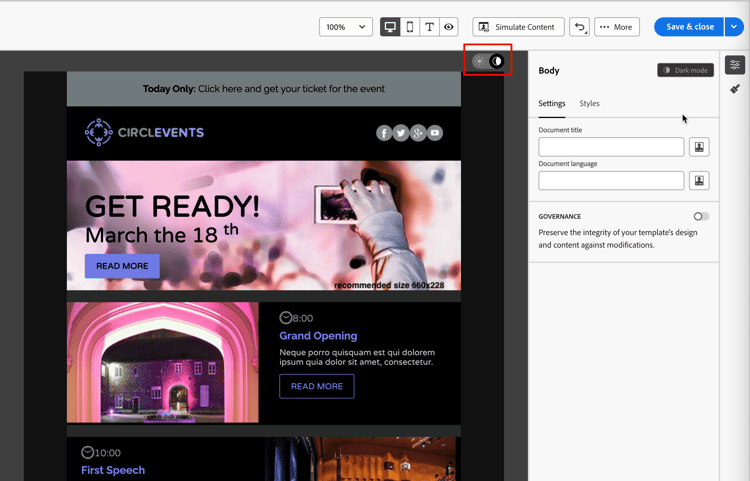The height and width of the screenshot is (481, 750).
Task: Click the YouTube icon in email header
Action: click(x=435, y=133)
